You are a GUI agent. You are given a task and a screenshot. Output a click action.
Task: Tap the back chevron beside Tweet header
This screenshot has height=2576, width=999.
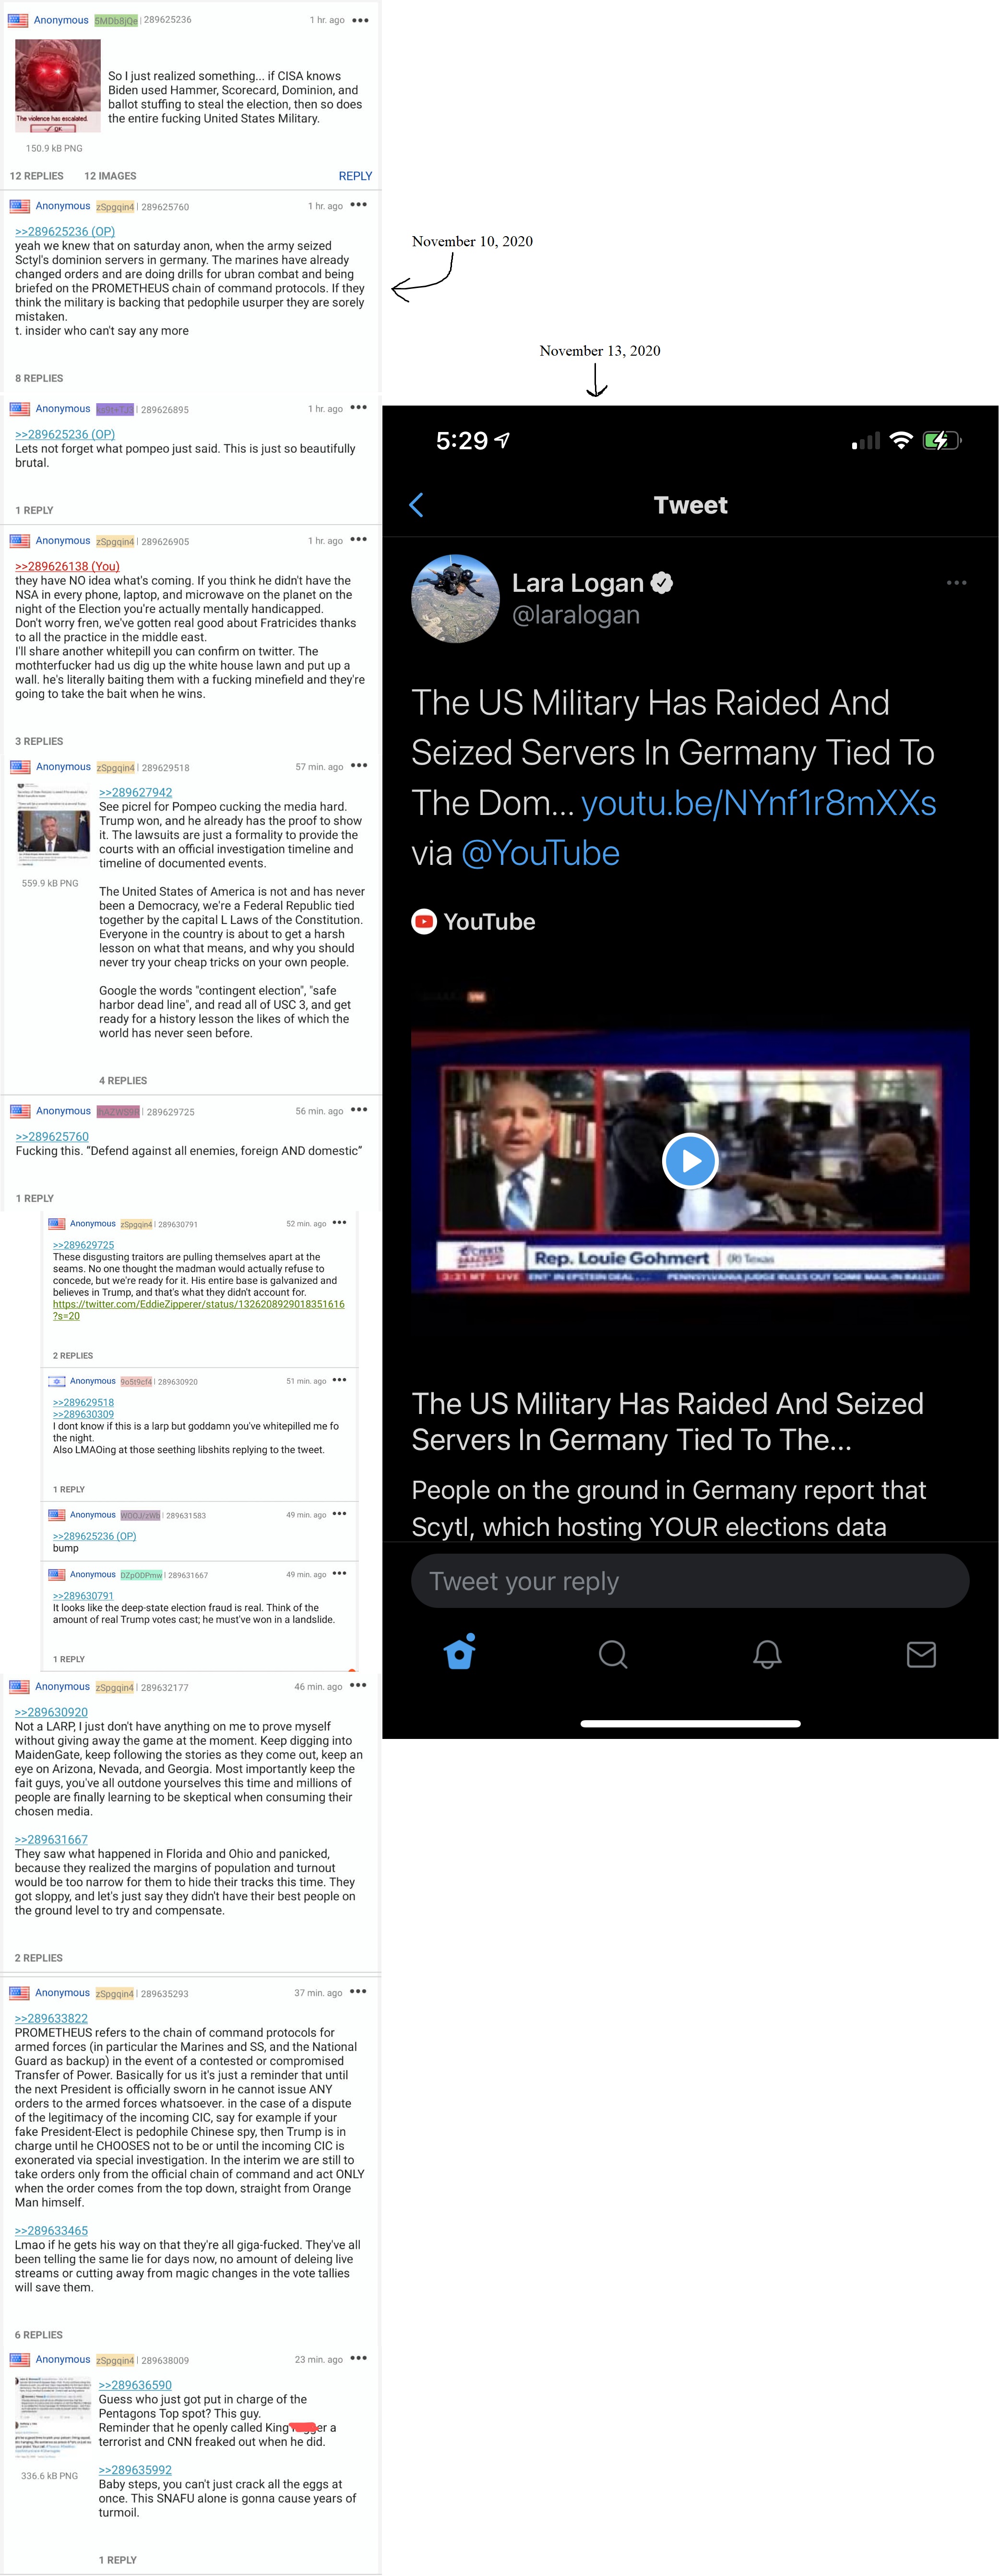(x=417, y=505)
